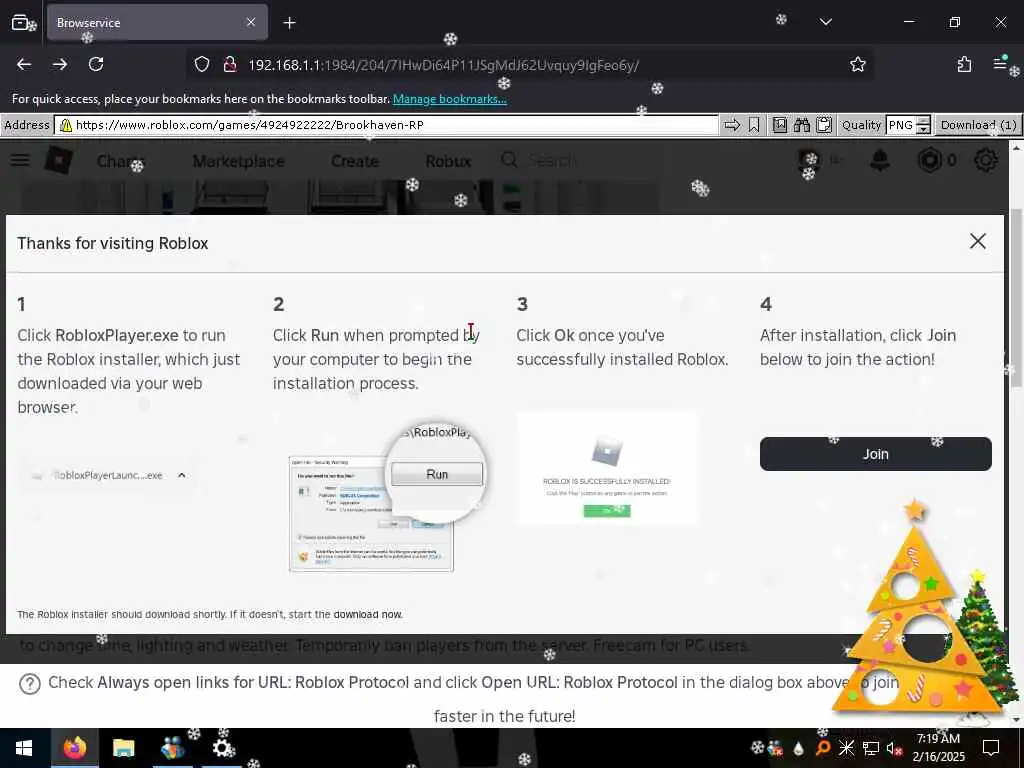
Task: Go forward with the browser forward arrow
Action: [59, 64]
